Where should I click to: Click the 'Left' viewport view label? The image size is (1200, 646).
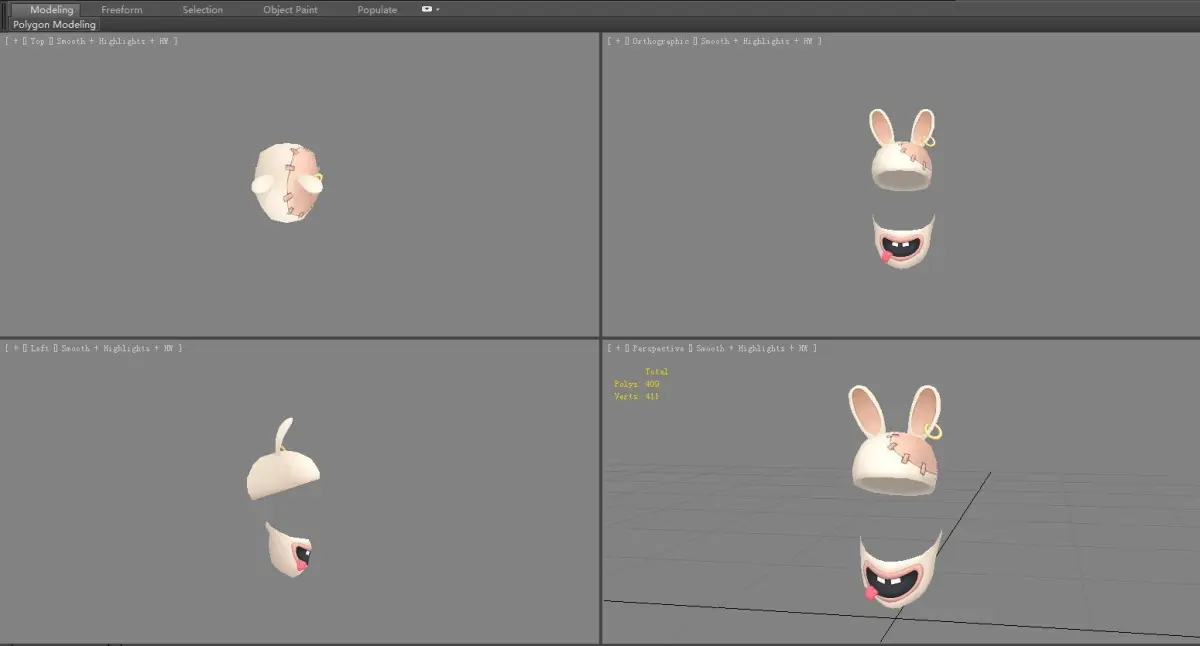(x=40, y=348)
